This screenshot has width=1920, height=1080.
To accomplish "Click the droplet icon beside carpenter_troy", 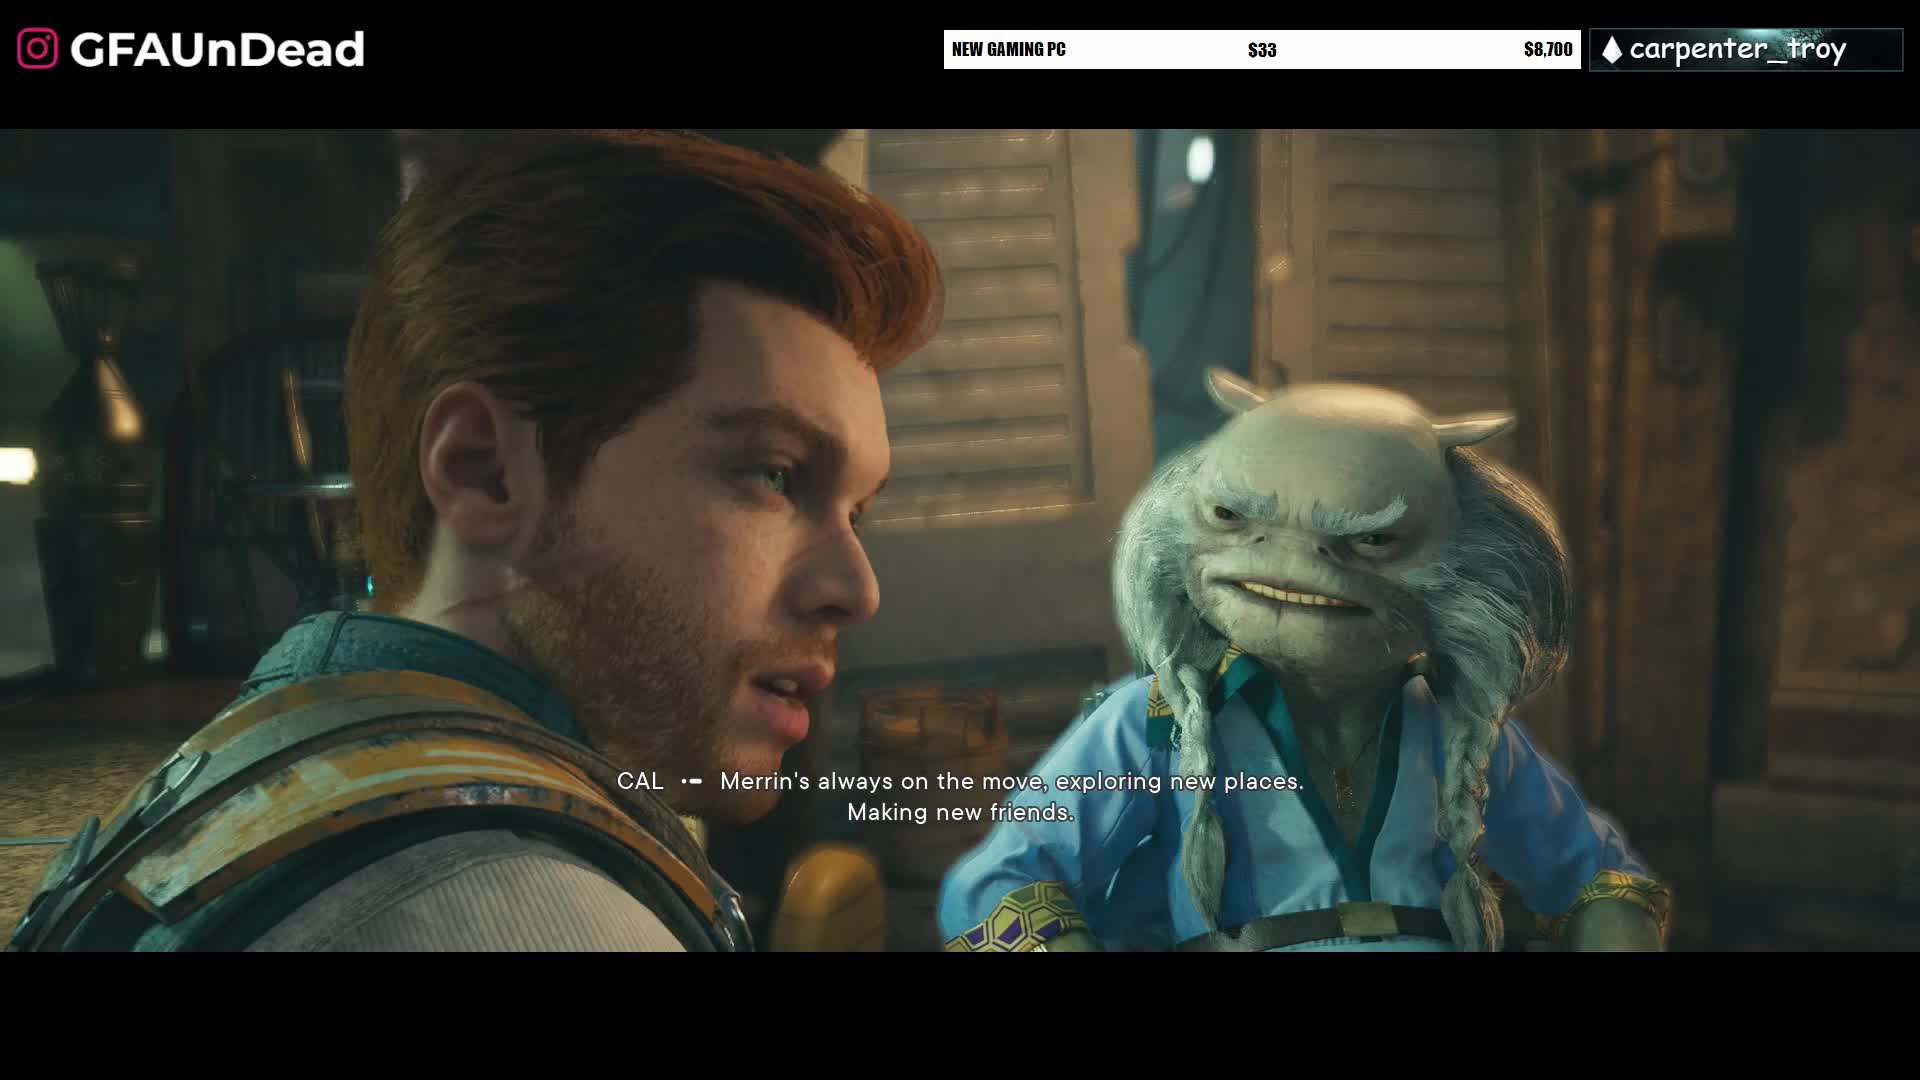I will click(x=1611, y=51).
